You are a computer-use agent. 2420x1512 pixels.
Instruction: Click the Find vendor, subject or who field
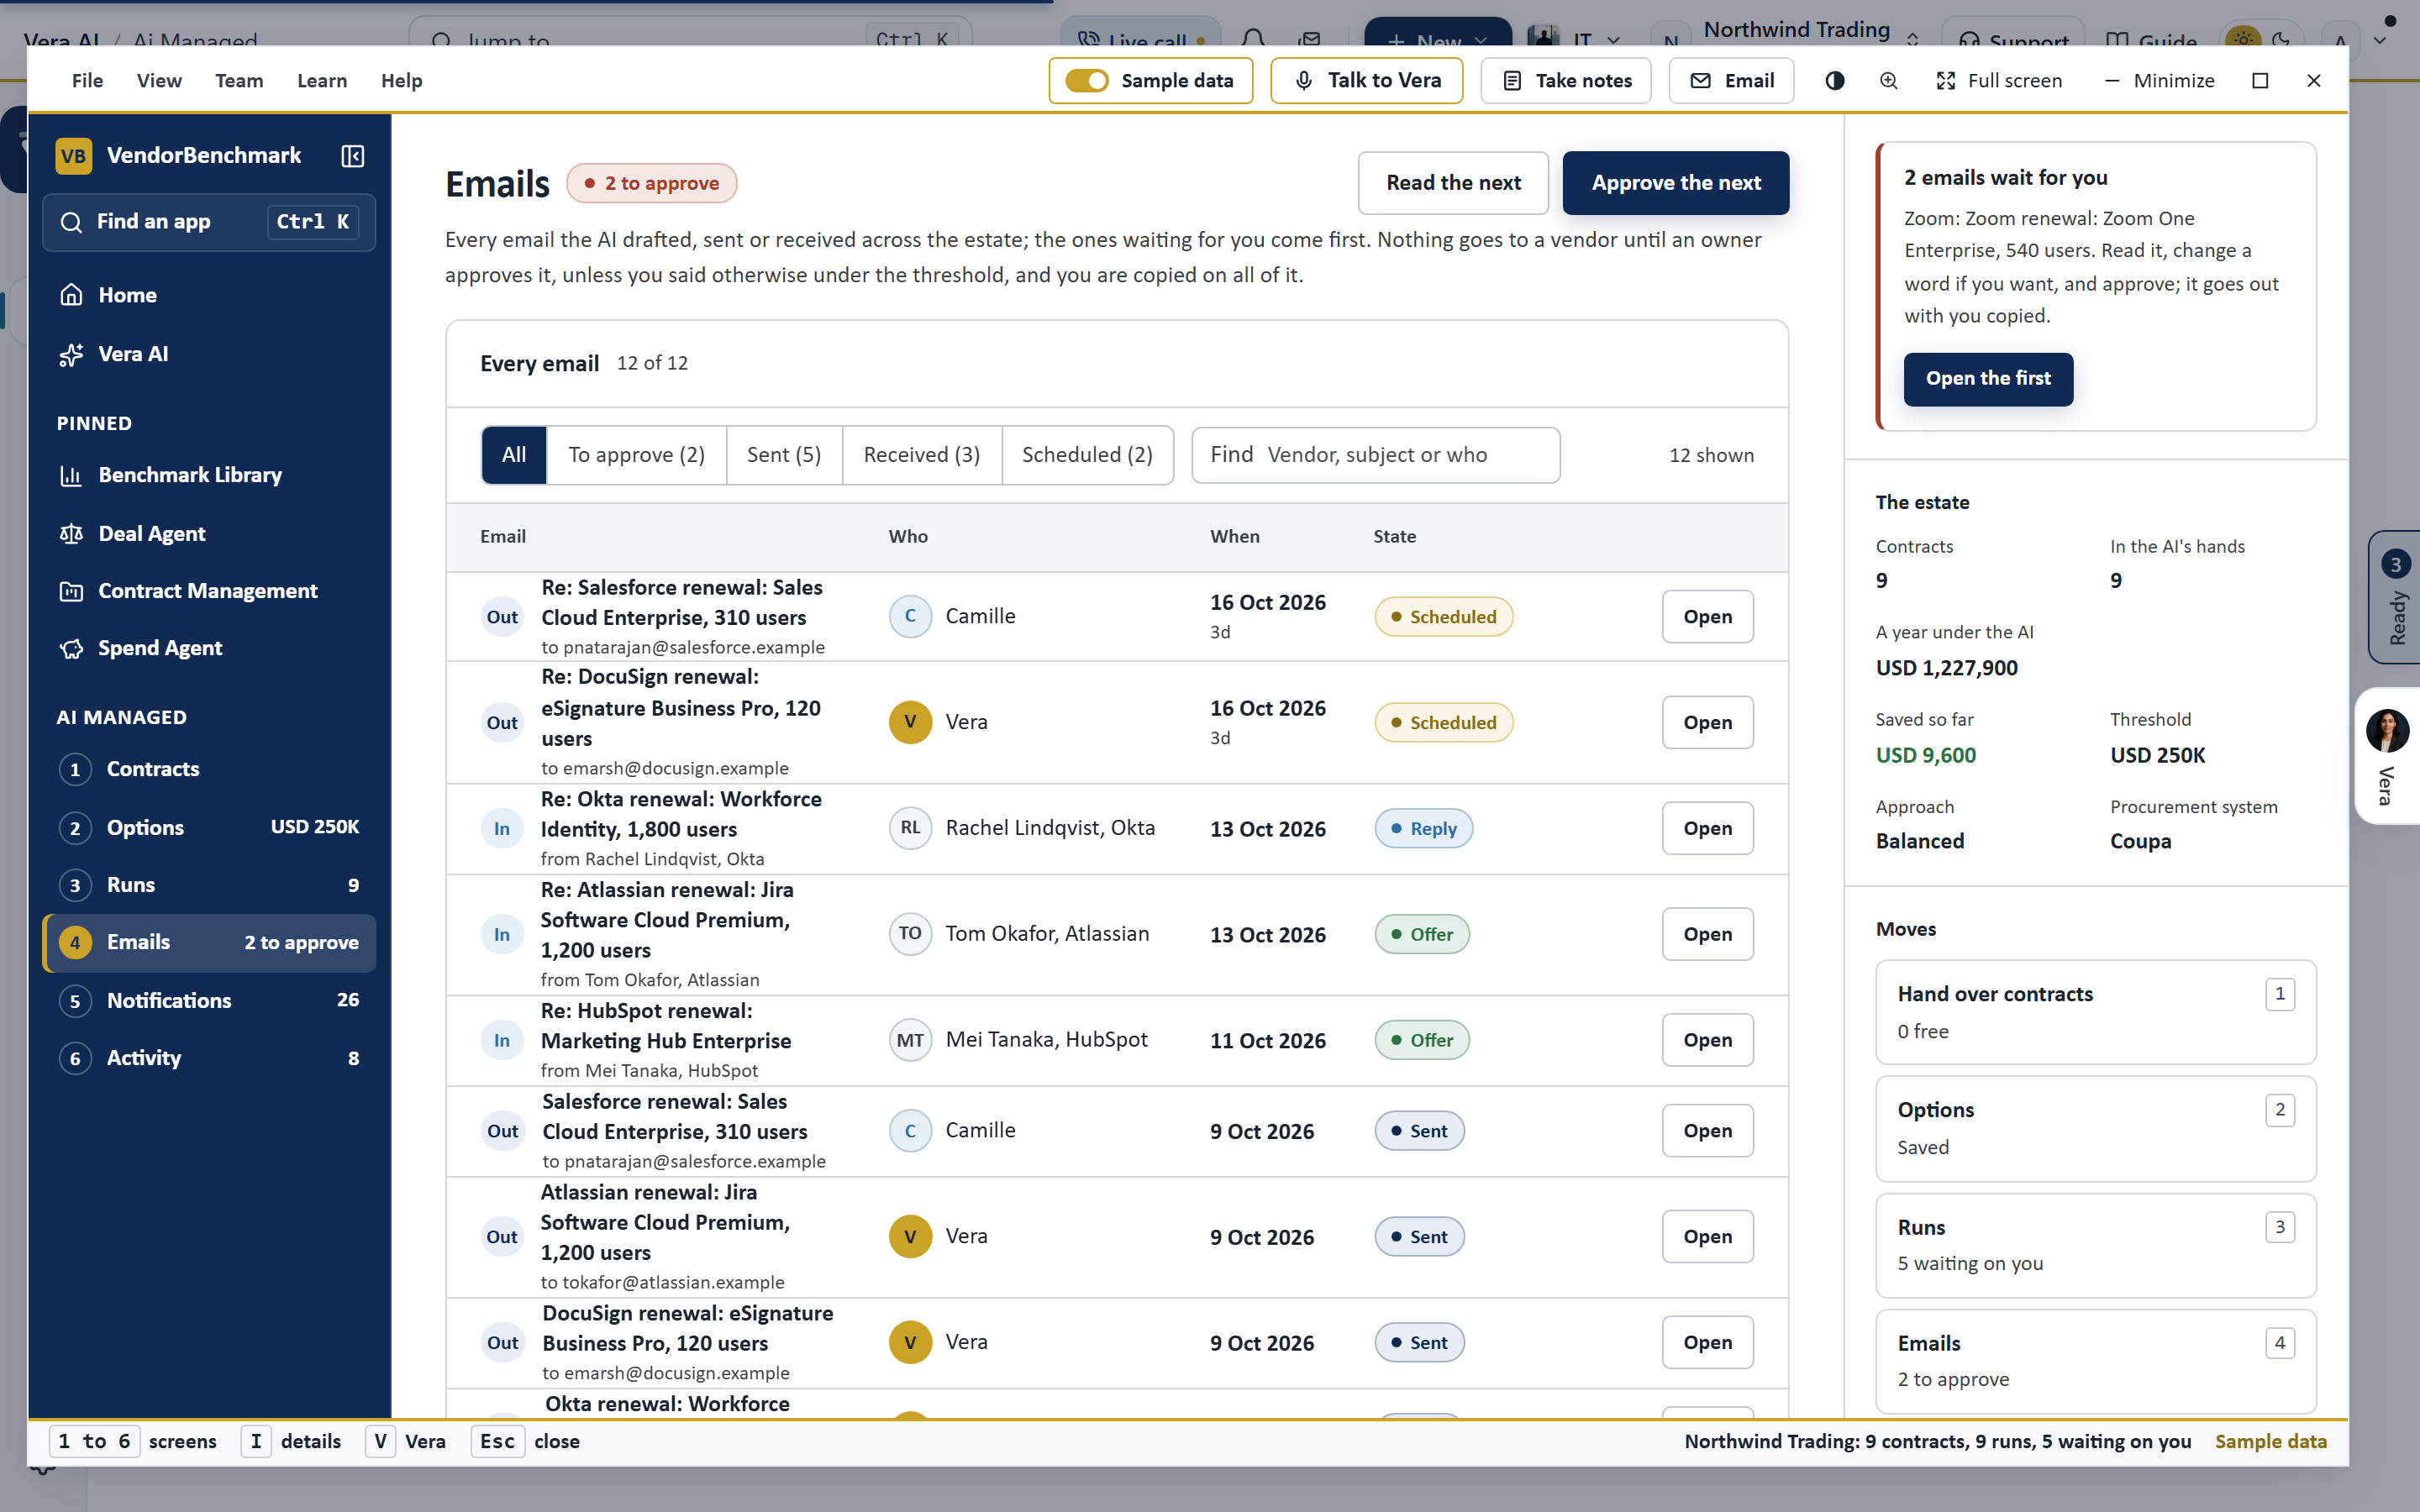[x=1375, y=455]
